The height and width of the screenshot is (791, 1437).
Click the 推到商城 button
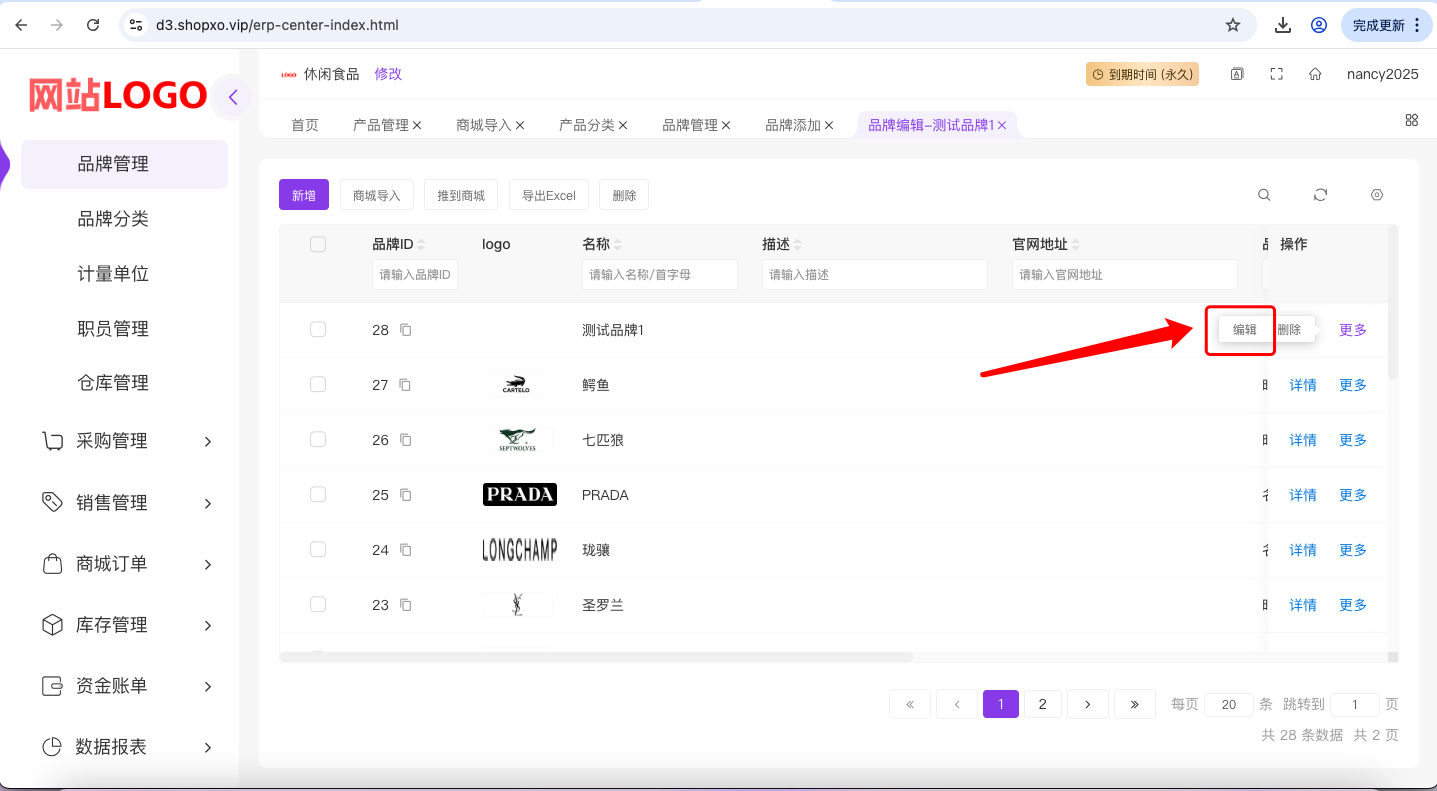pos(461,195)
